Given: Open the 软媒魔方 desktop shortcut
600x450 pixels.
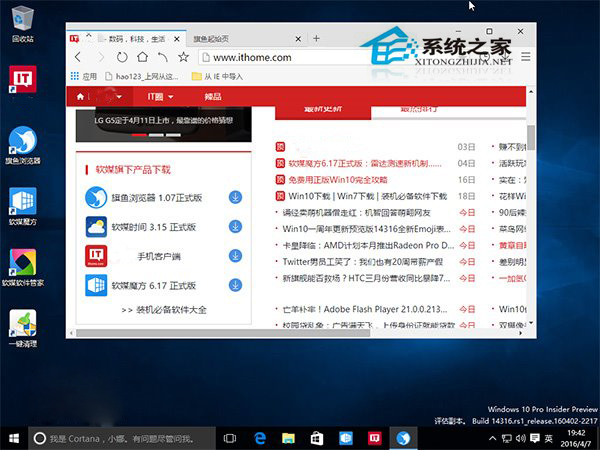Looking at the screenshot, I should (23, 206).
